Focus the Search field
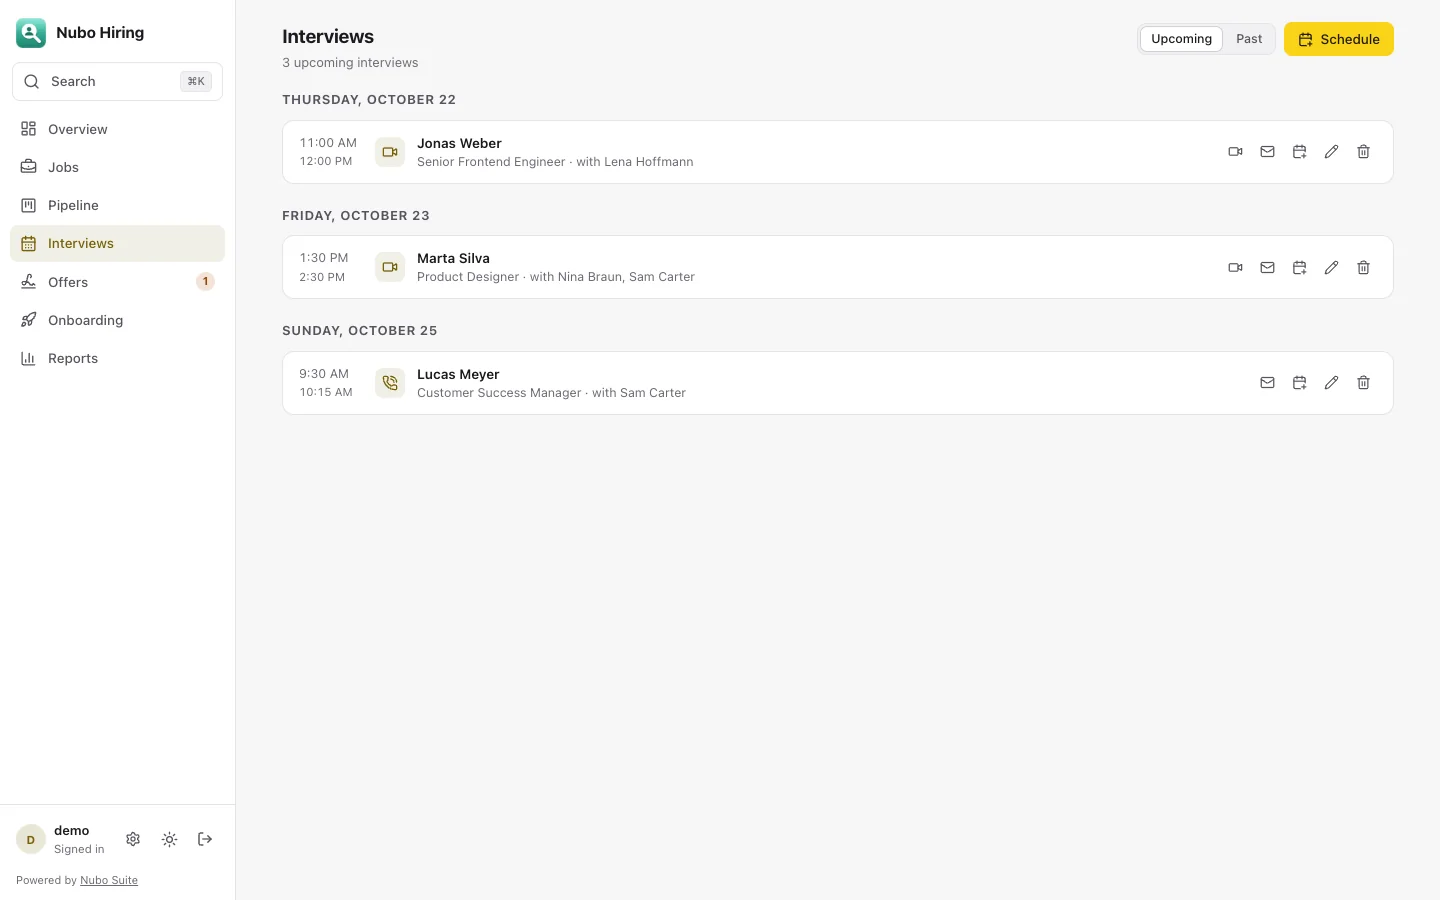This screenshot has height=900, width=1440. coord(117,81)
